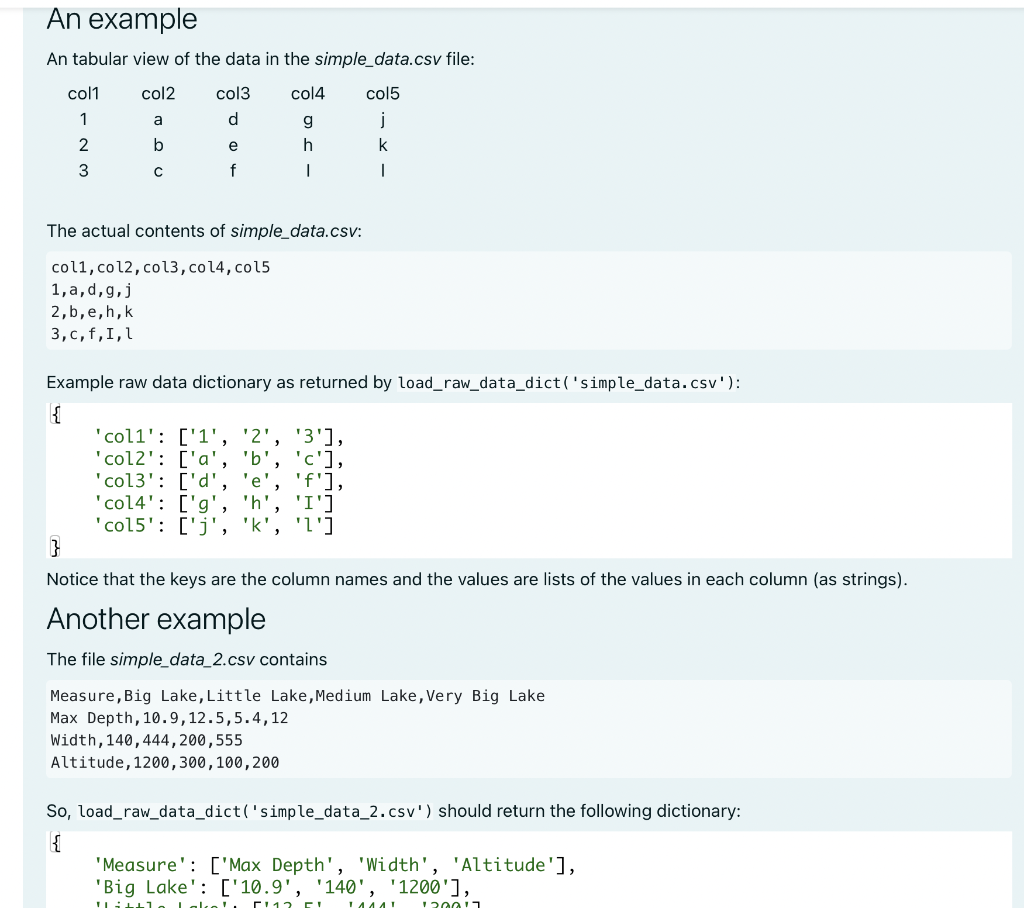Click the closing brace of the first dictionary
This screenshot has height=908, width=1024.
(x=56, y=548)
